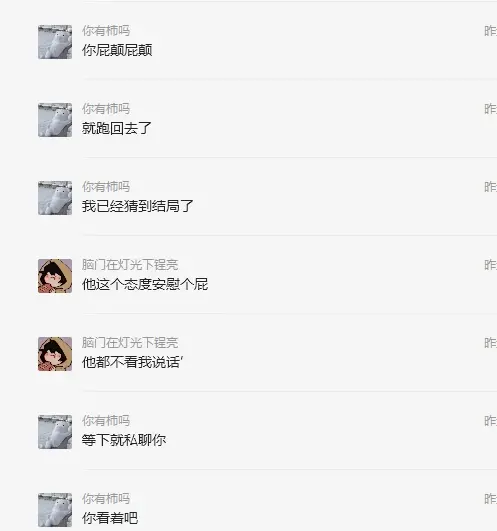This screenshot has width=497, height=531.
Task: Click message text 他都不看我说话
Action: tap(132, 362)
